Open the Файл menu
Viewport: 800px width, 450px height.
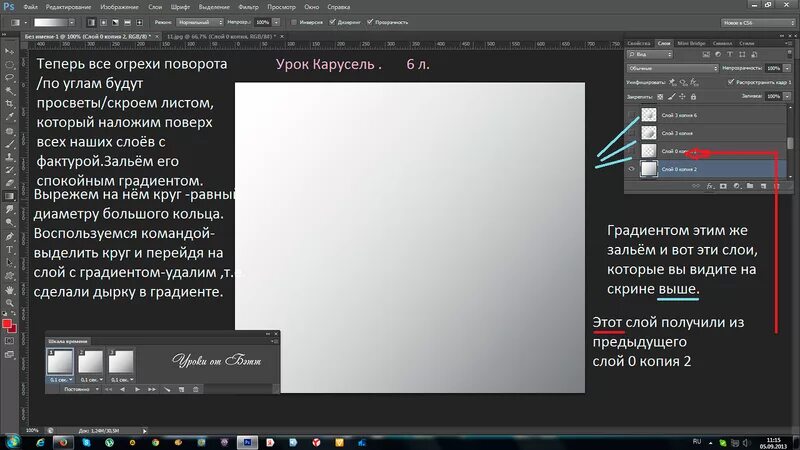point(30,7)
